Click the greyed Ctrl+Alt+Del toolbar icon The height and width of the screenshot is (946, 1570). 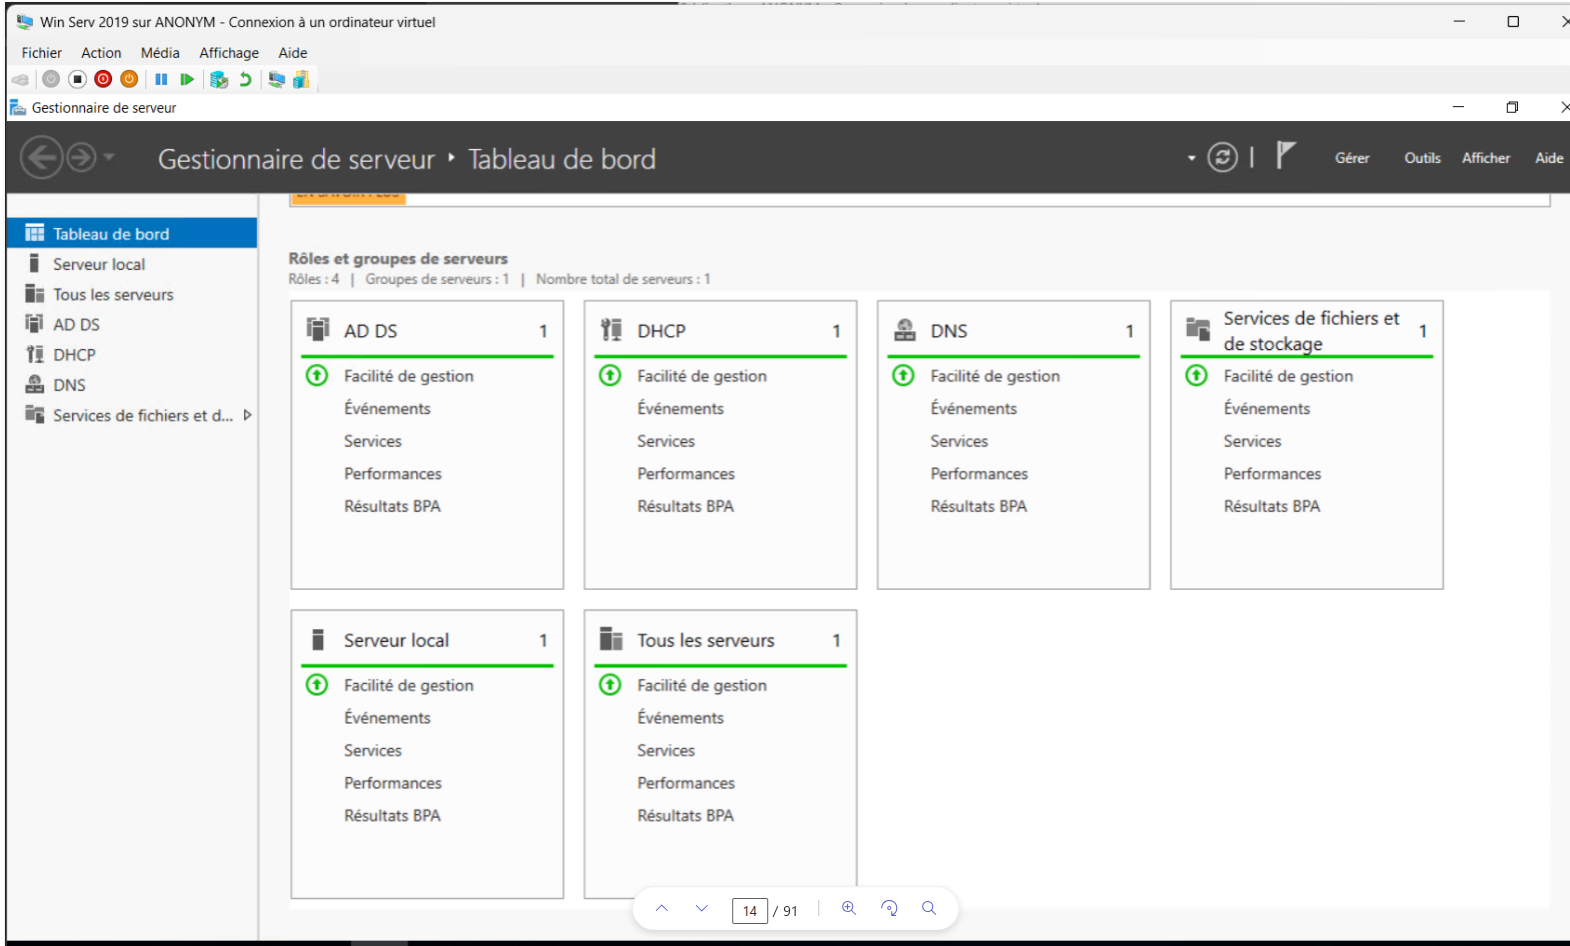[x=20, y=79]
